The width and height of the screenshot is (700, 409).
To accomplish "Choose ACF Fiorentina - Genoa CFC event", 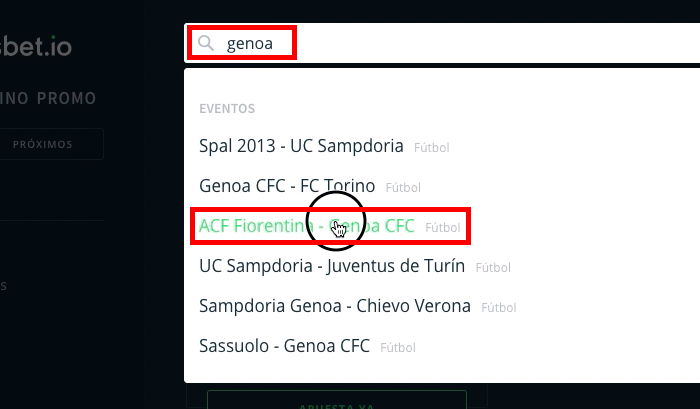I will [x=307, y=226].
